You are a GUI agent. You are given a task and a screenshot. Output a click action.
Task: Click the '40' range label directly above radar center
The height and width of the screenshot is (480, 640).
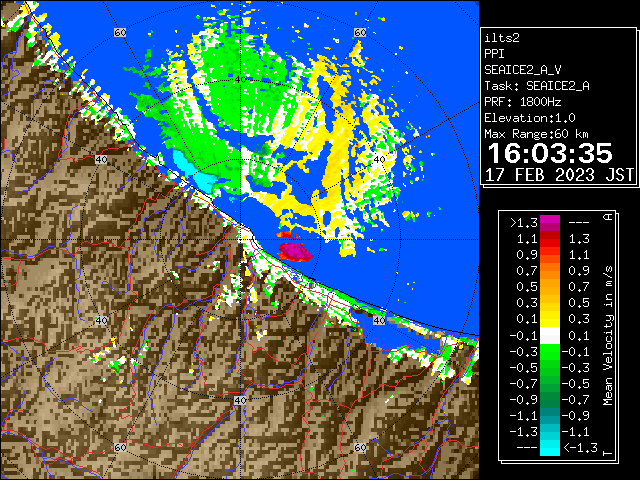(x=240, y=80)
